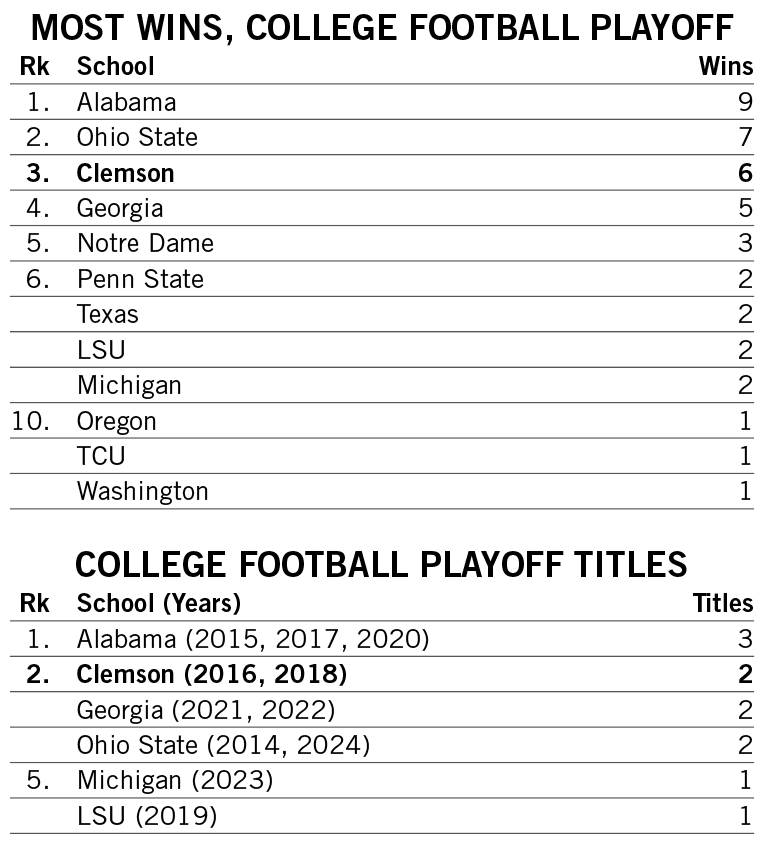Click the Michigan (2023) titles entry

point(175,780)
